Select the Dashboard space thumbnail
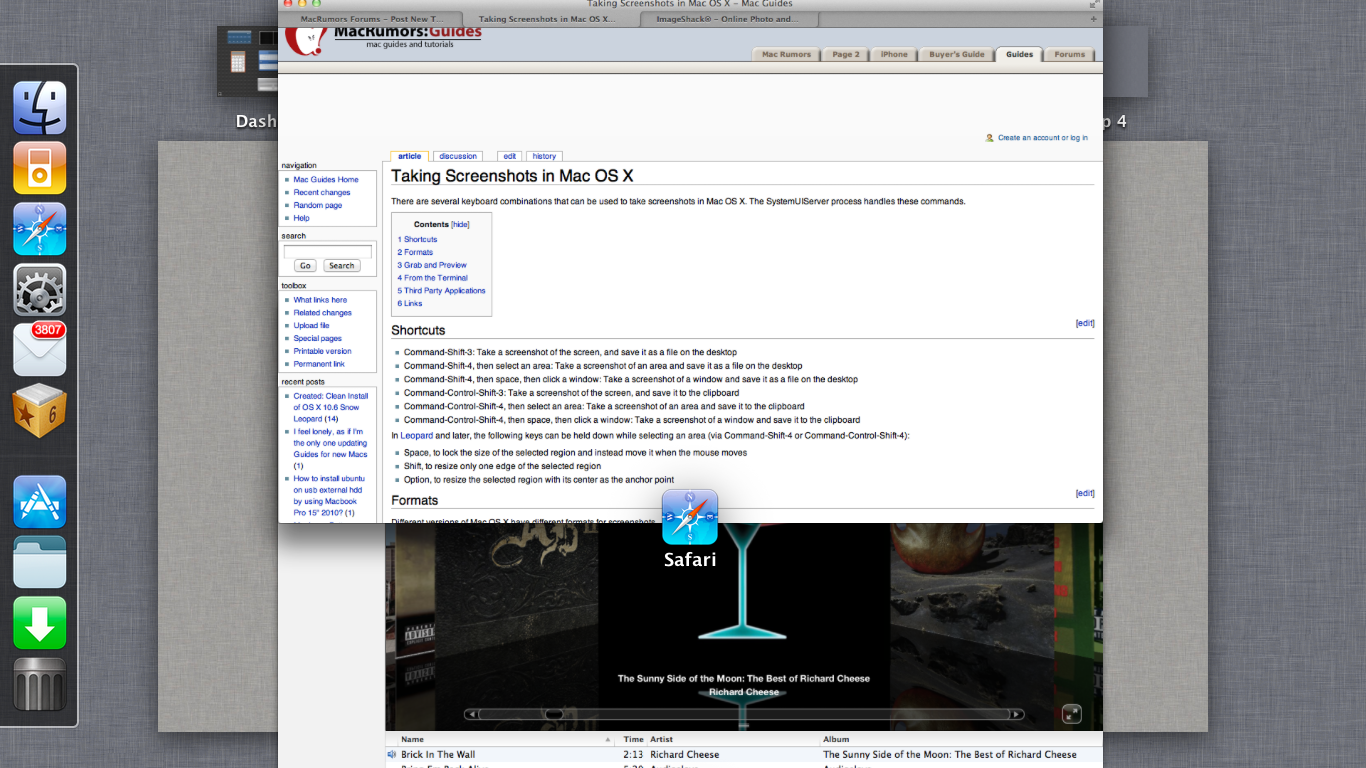Viewport: 1366px width, 768px height. point(247,62)
